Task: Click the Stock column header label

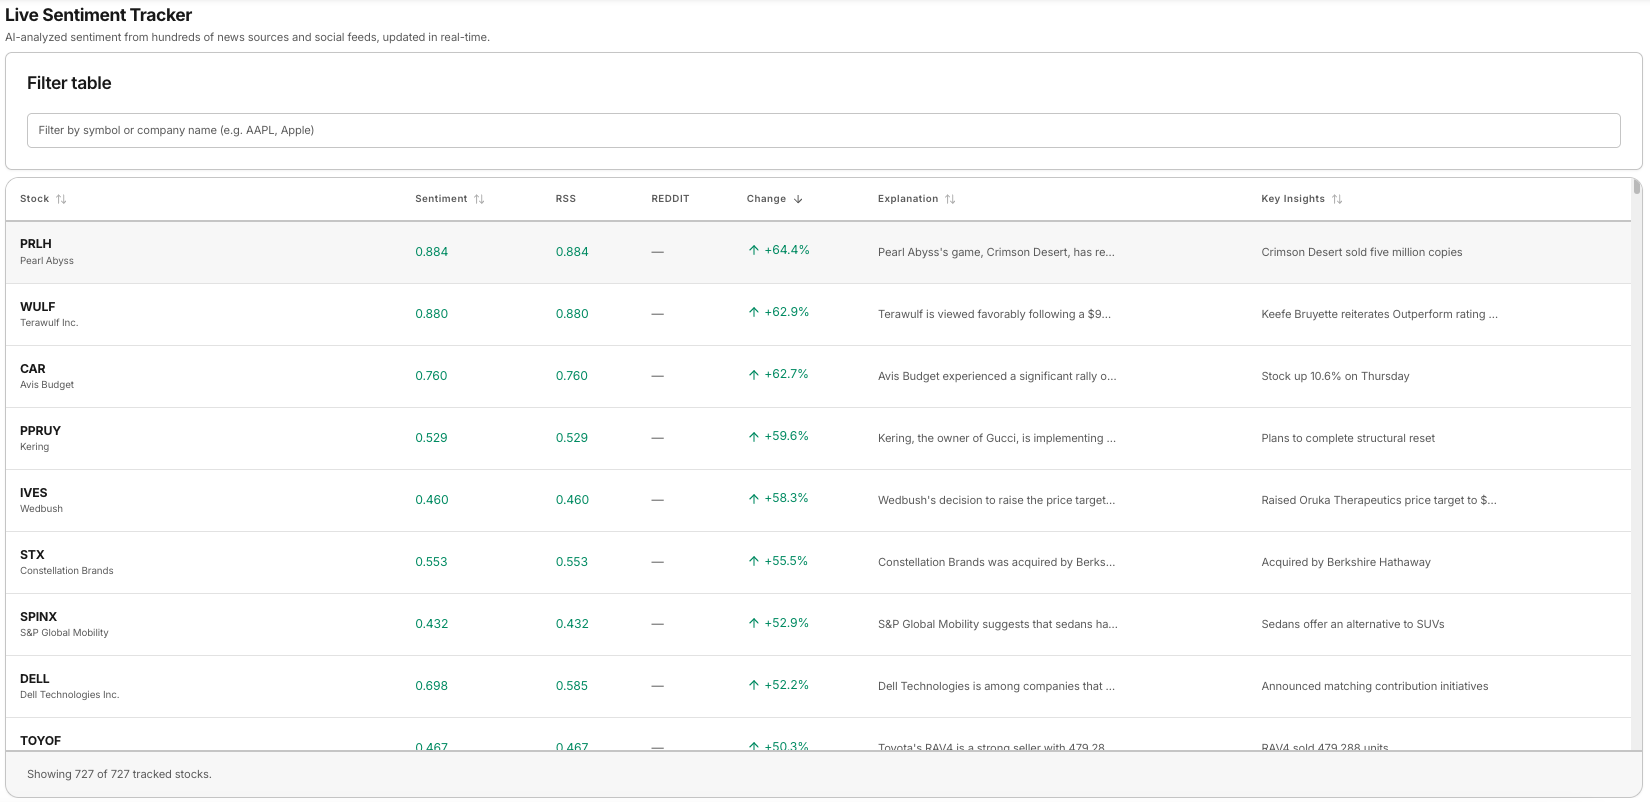Action: [x=35, y=199]
